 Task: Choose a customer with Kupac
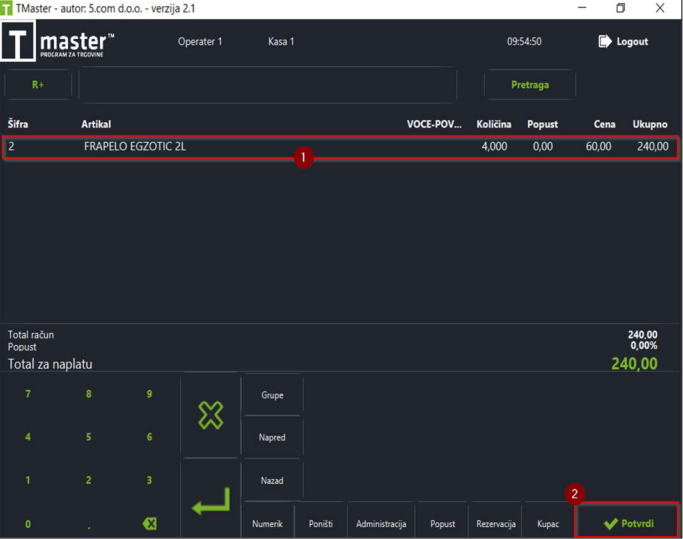[x=548, y=523]
